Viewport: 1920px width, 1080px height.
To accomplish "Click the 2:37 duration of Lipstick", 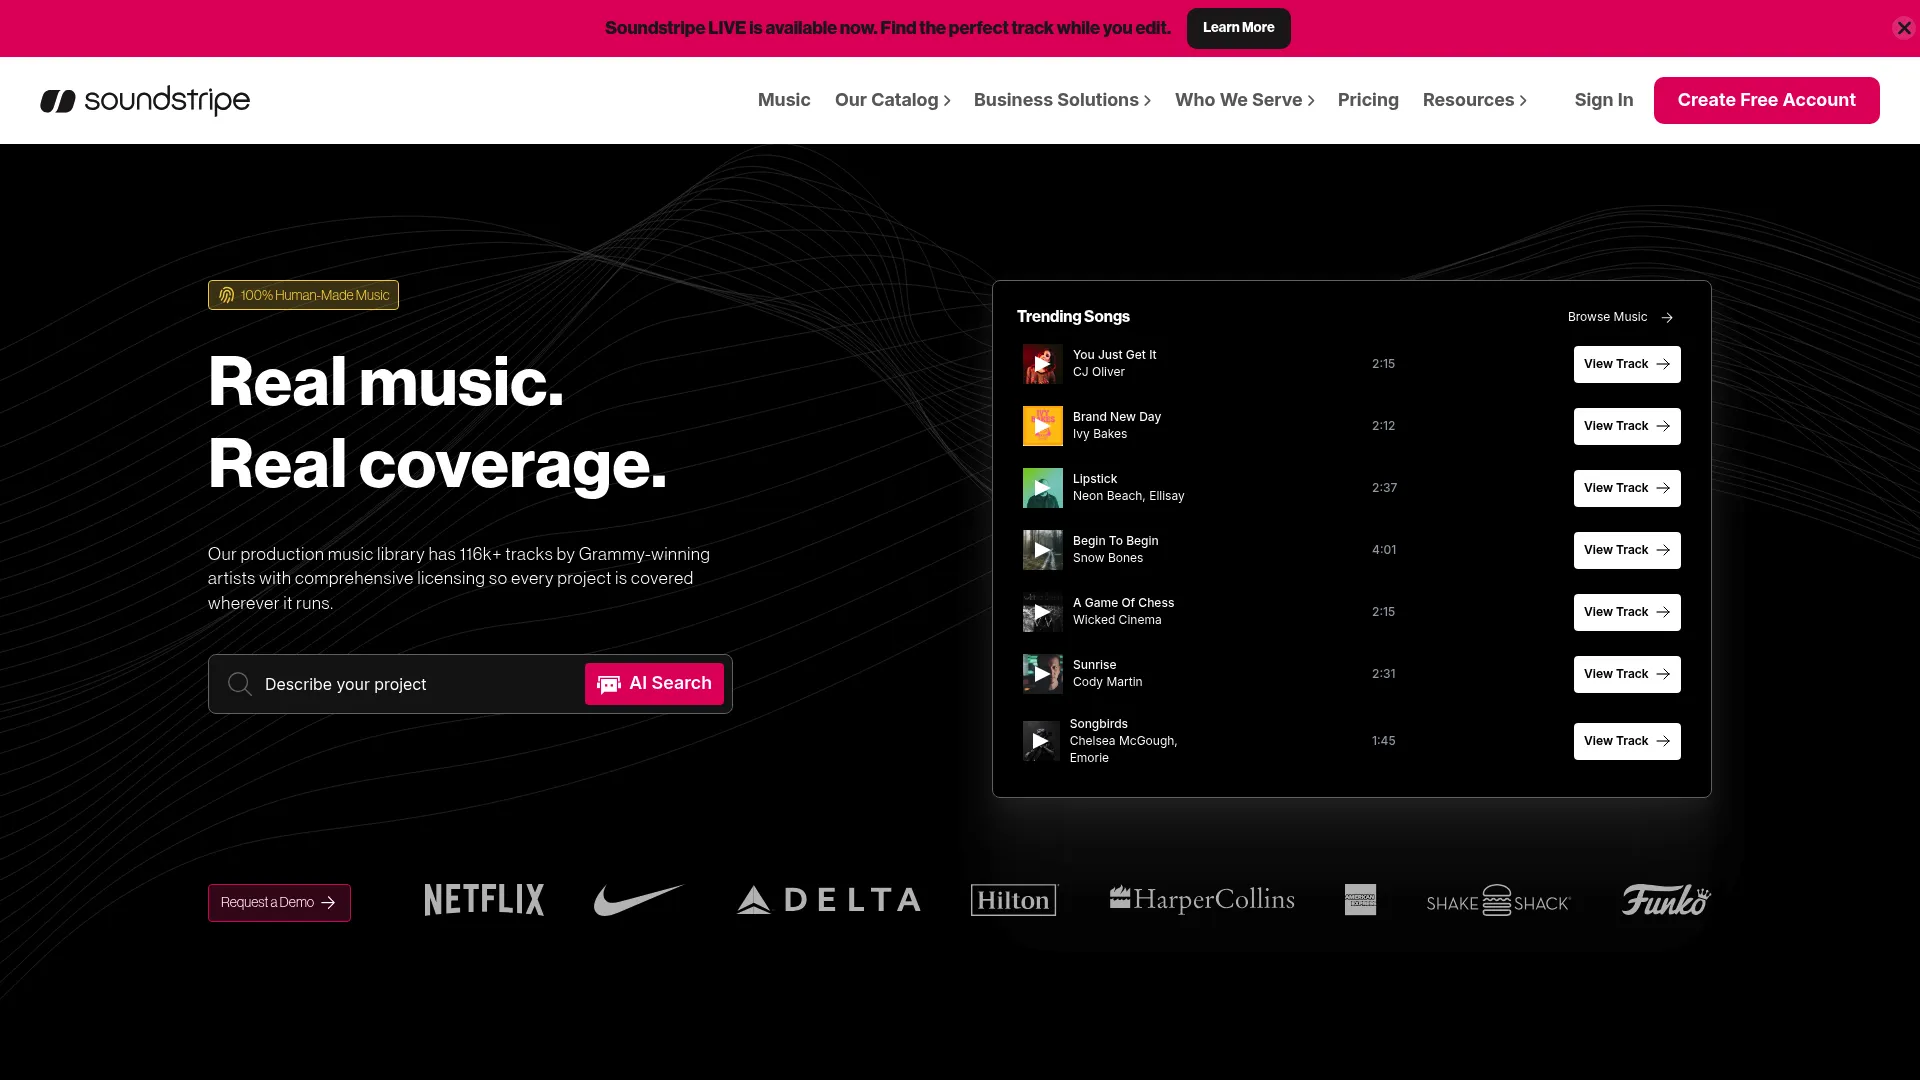I will pos(1384,488).
